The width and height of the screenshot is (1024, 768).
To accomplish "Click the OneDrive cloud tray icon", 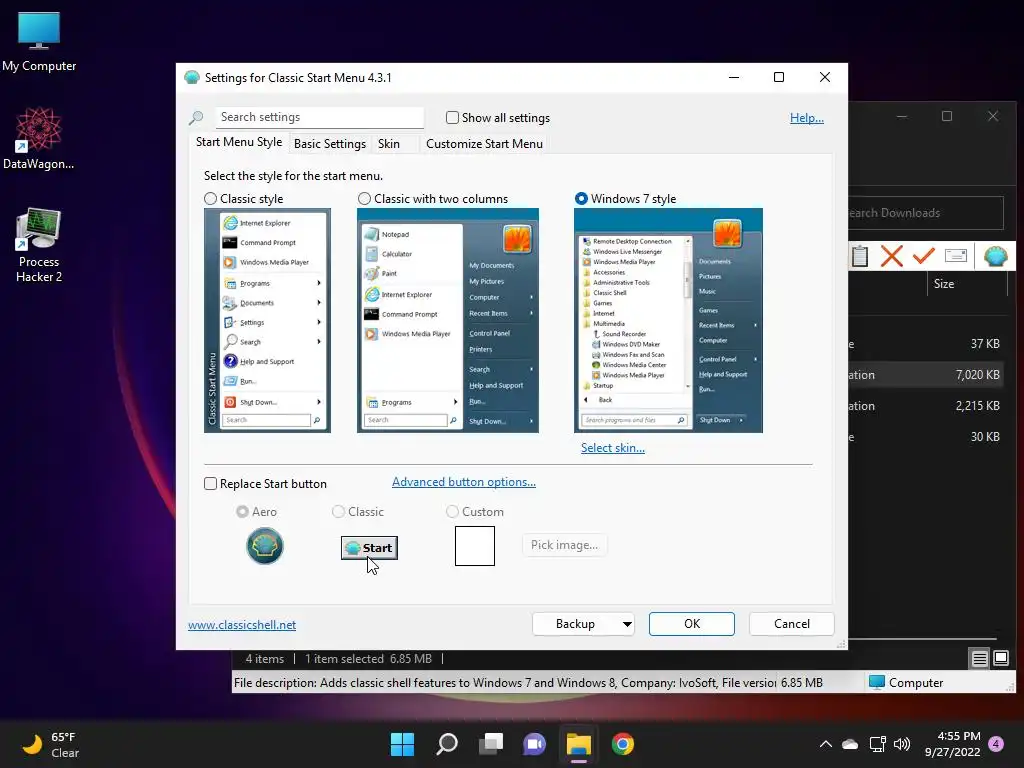I will [850, 744].
